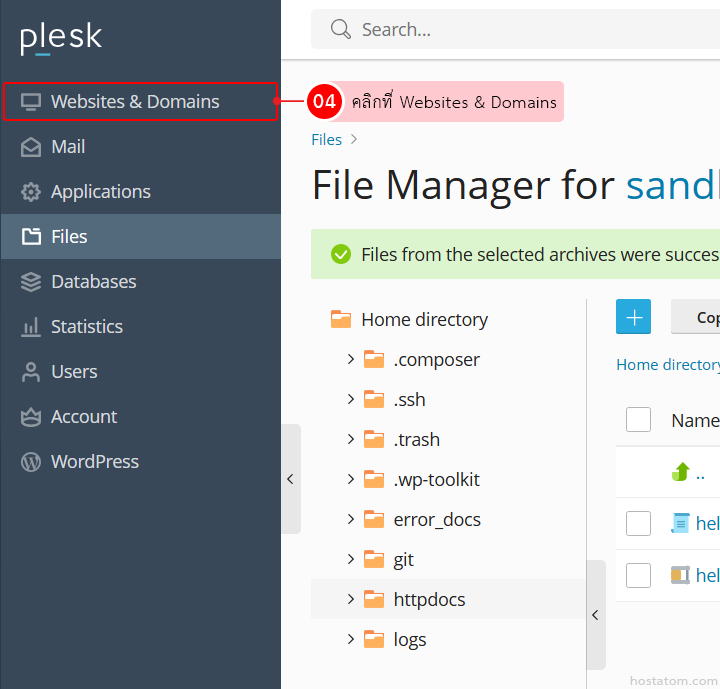Open Files in the sidebar menu
Viewport: 720px width, 689px height.
pyautogui.click(x=69, y=237)
